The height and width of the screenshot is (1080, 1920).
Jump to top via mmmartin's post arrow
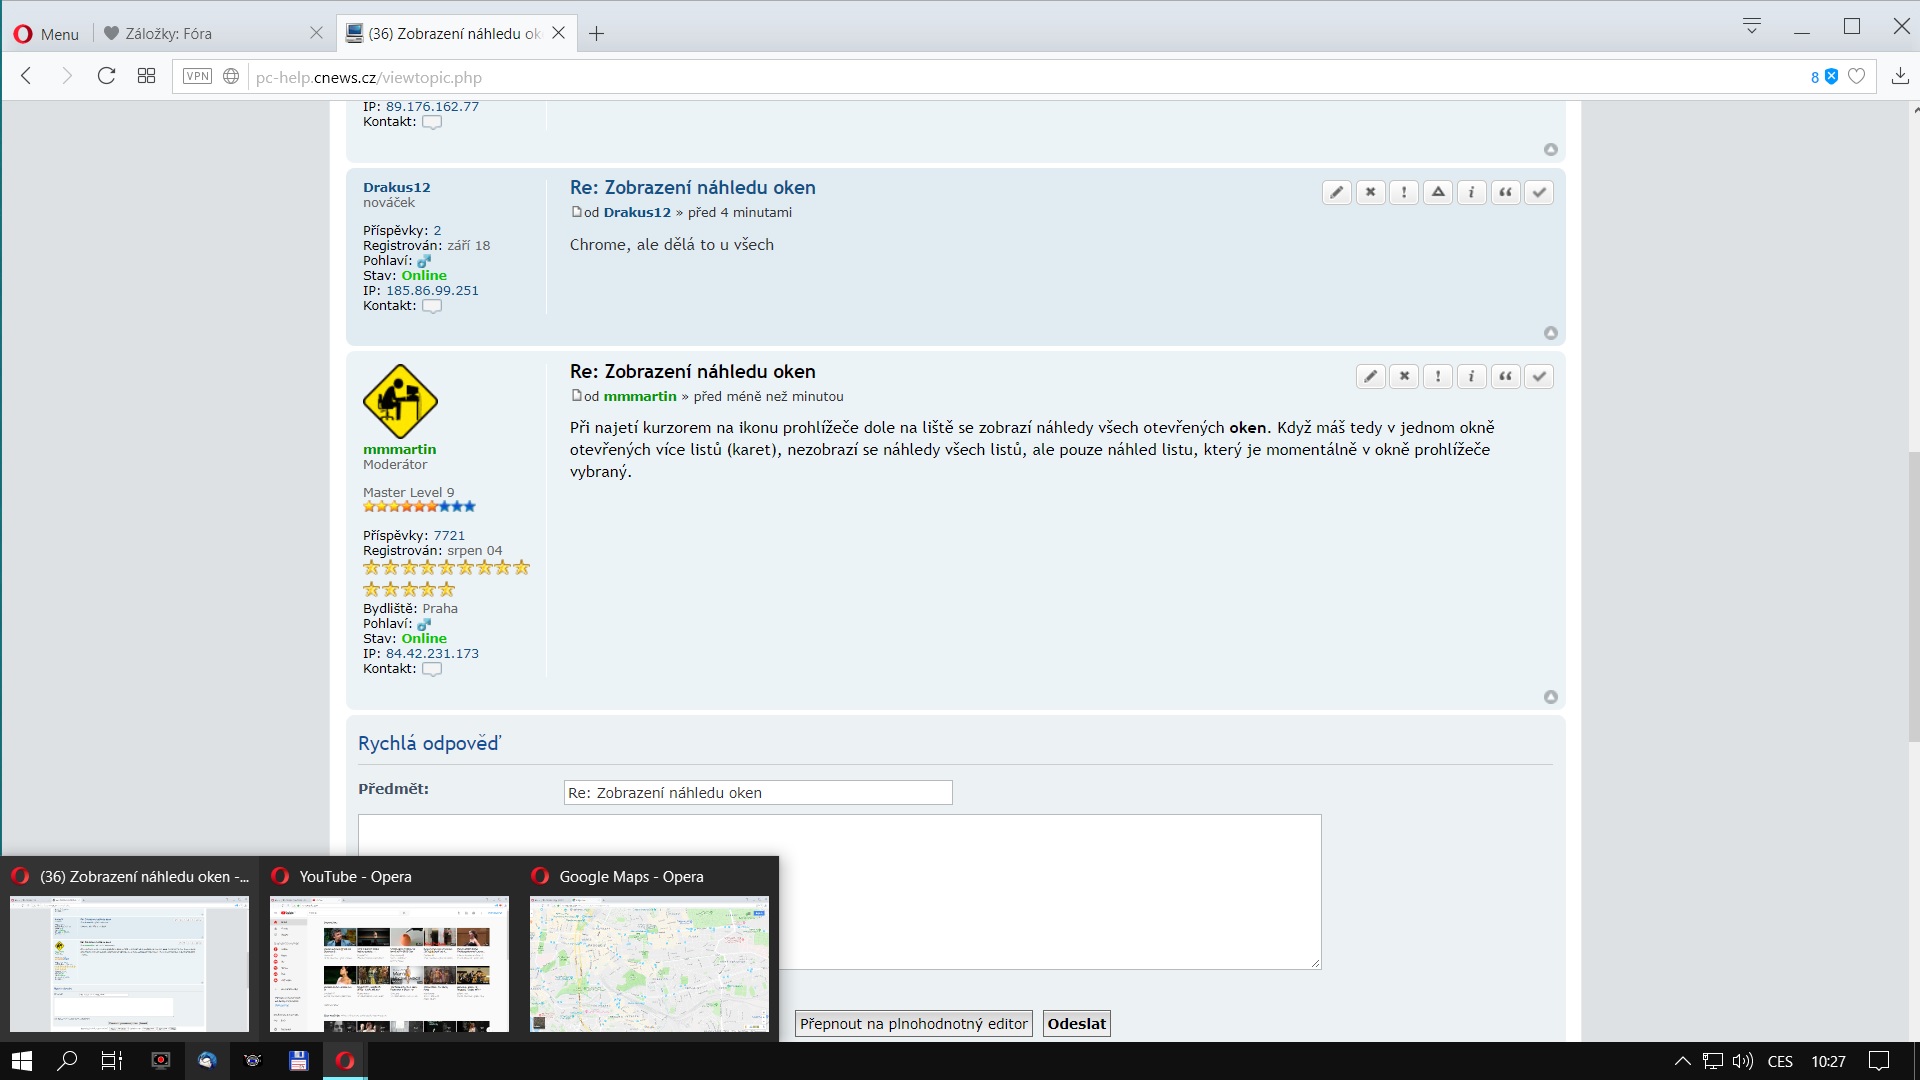click(x=1550, y=697)
